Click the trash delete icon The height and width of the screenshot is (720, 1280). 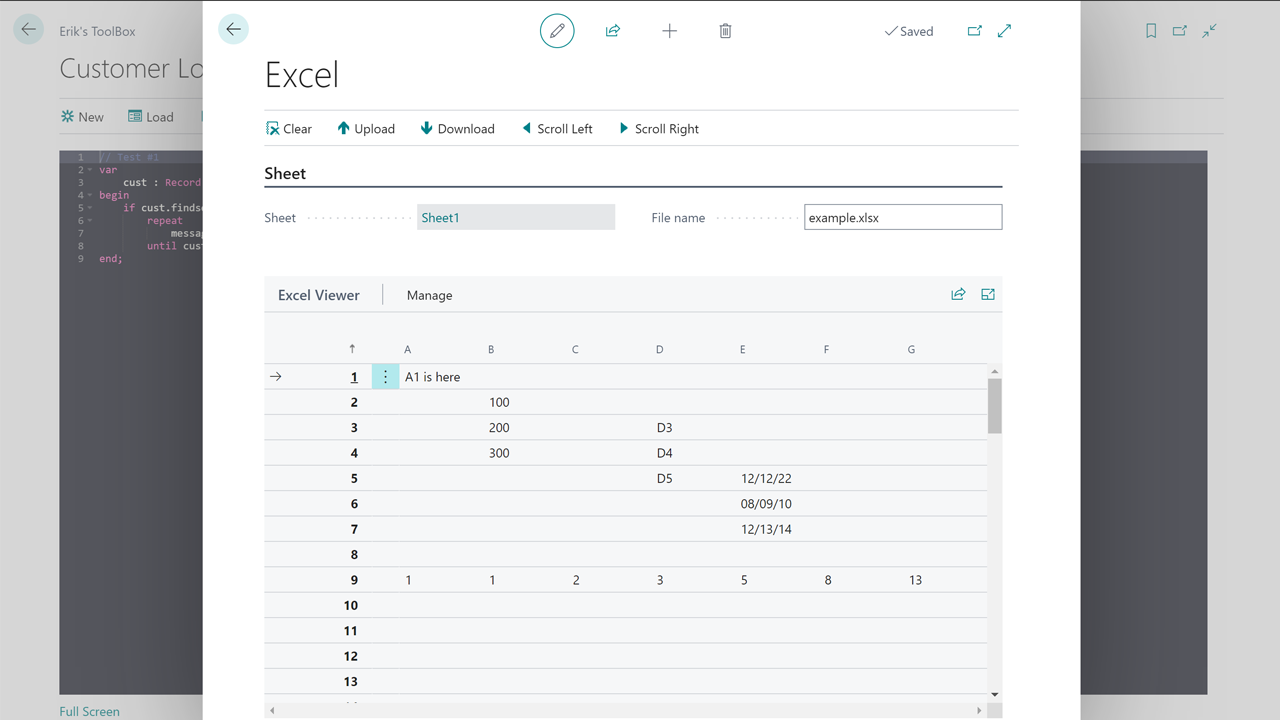[x=725, y=31]
